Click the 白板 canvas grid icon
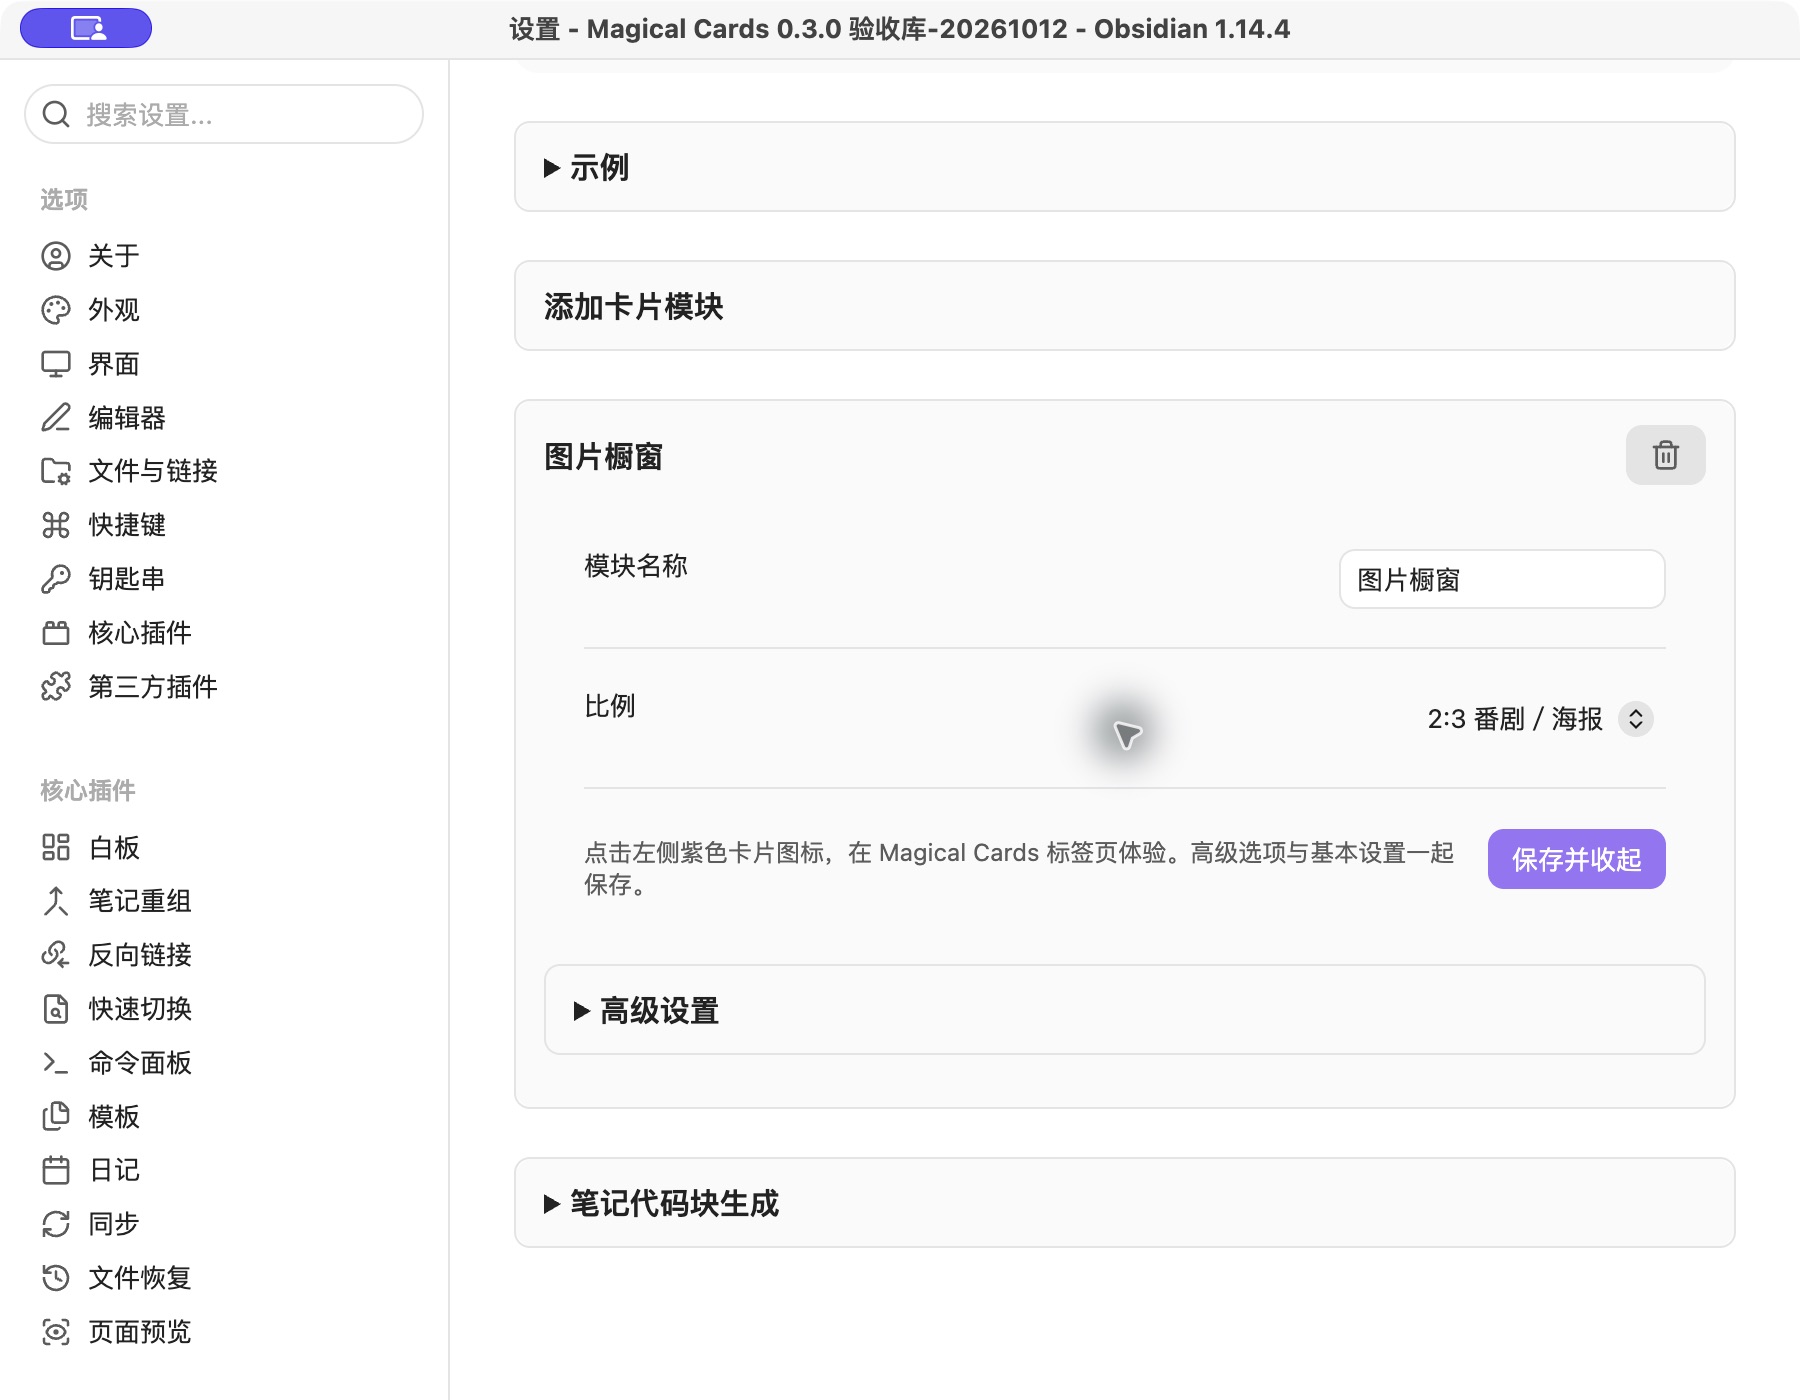1800x1400 pixels. tap(56, 848)
